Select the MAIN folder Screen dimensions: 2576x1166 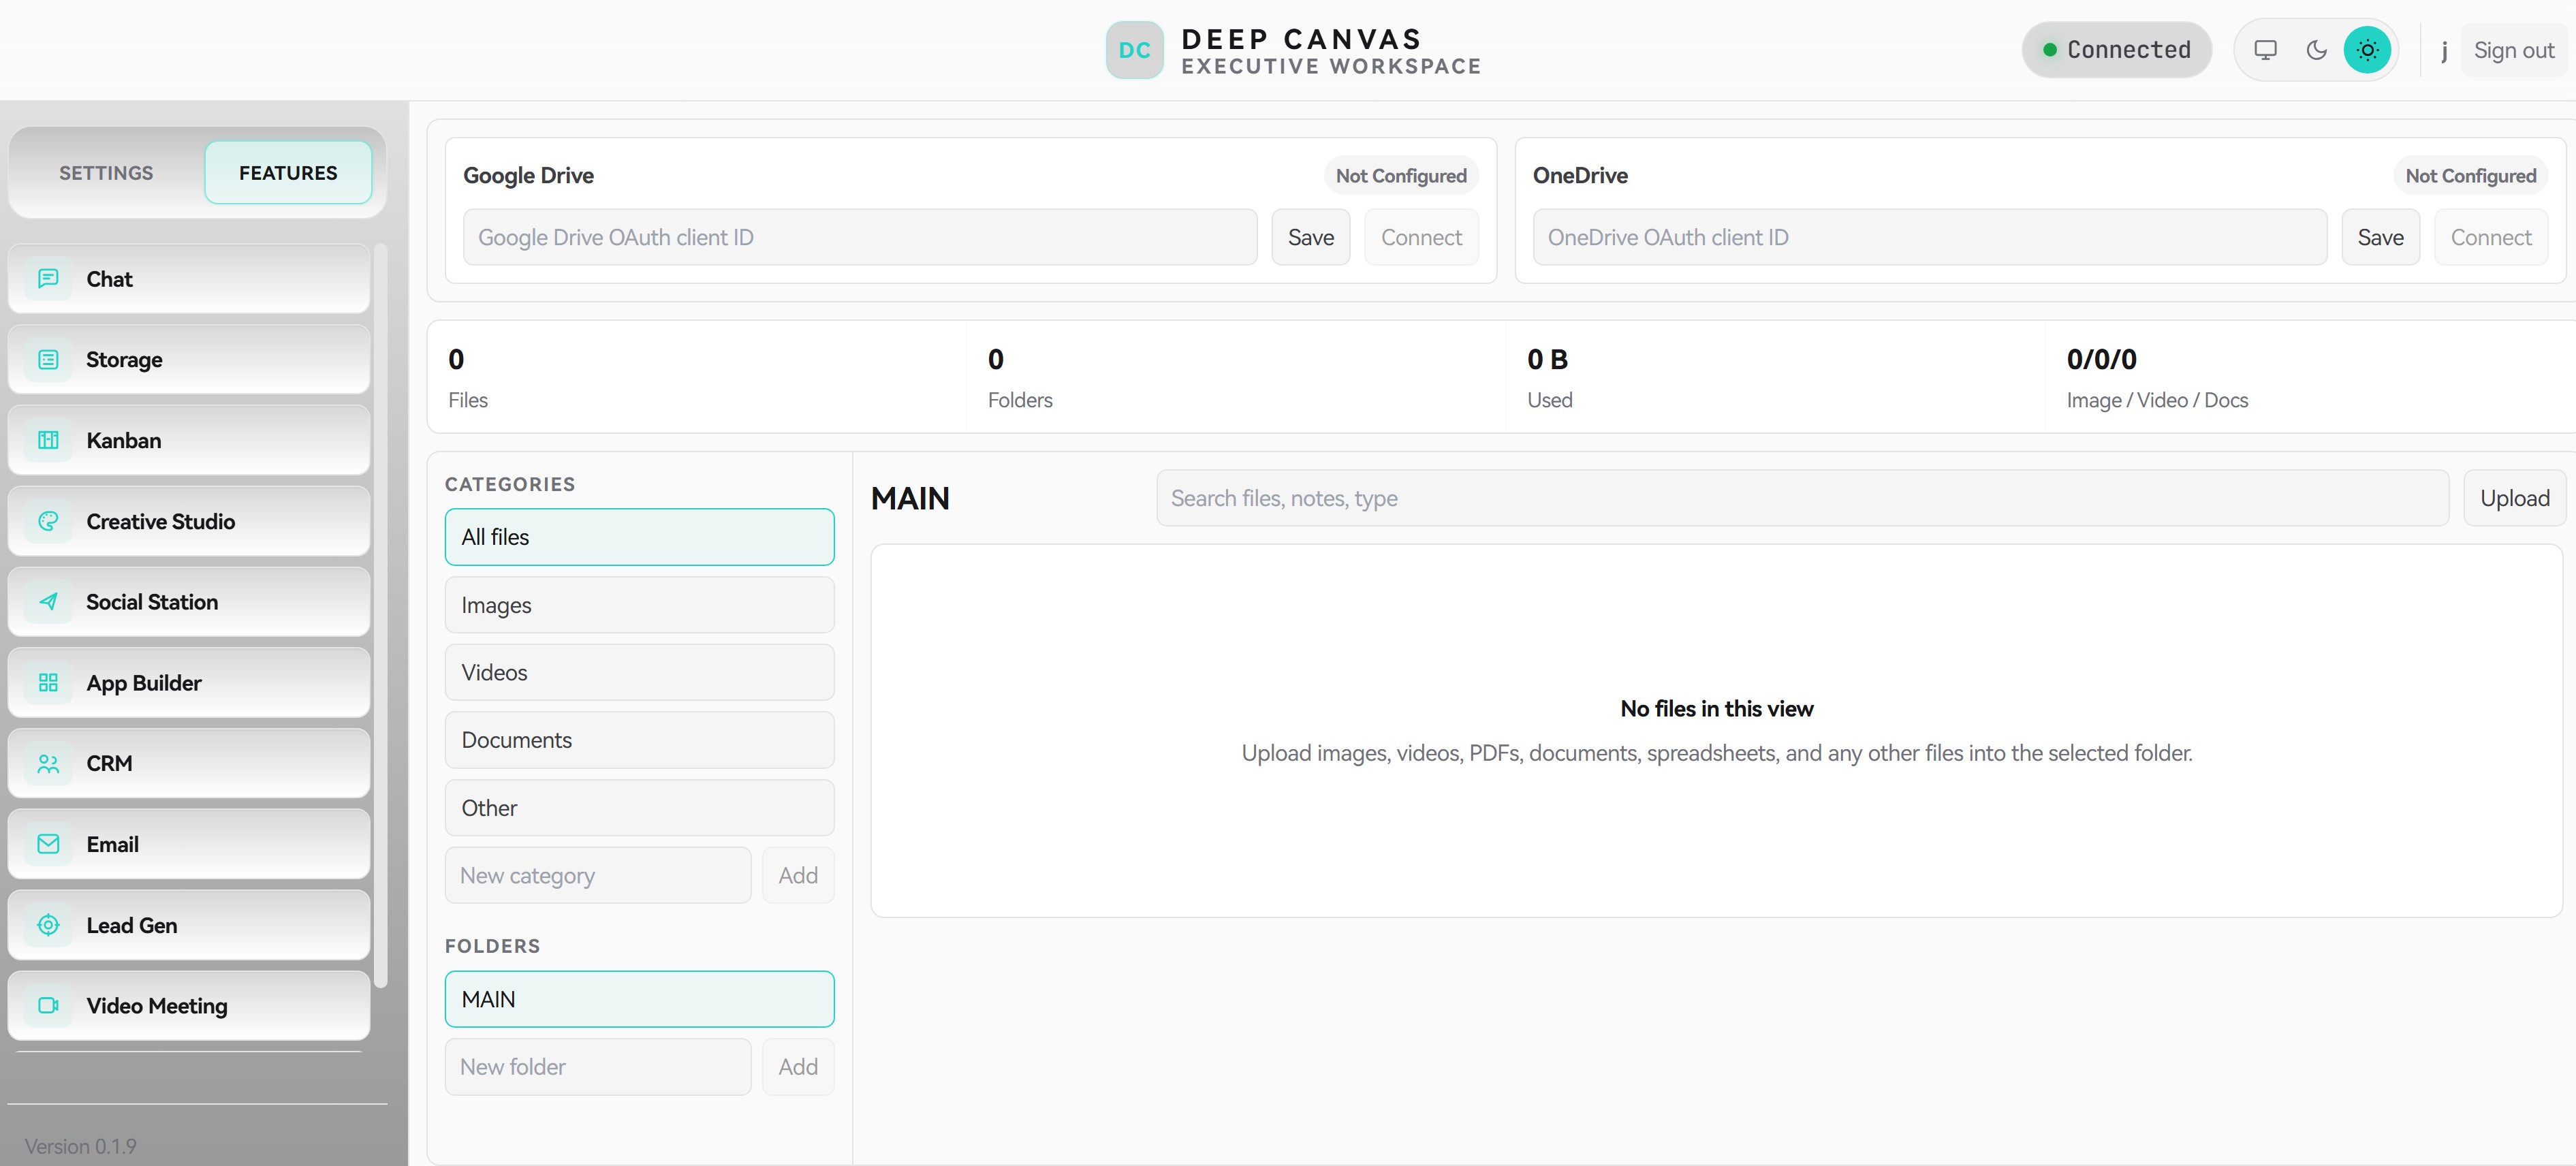(639, 999)
